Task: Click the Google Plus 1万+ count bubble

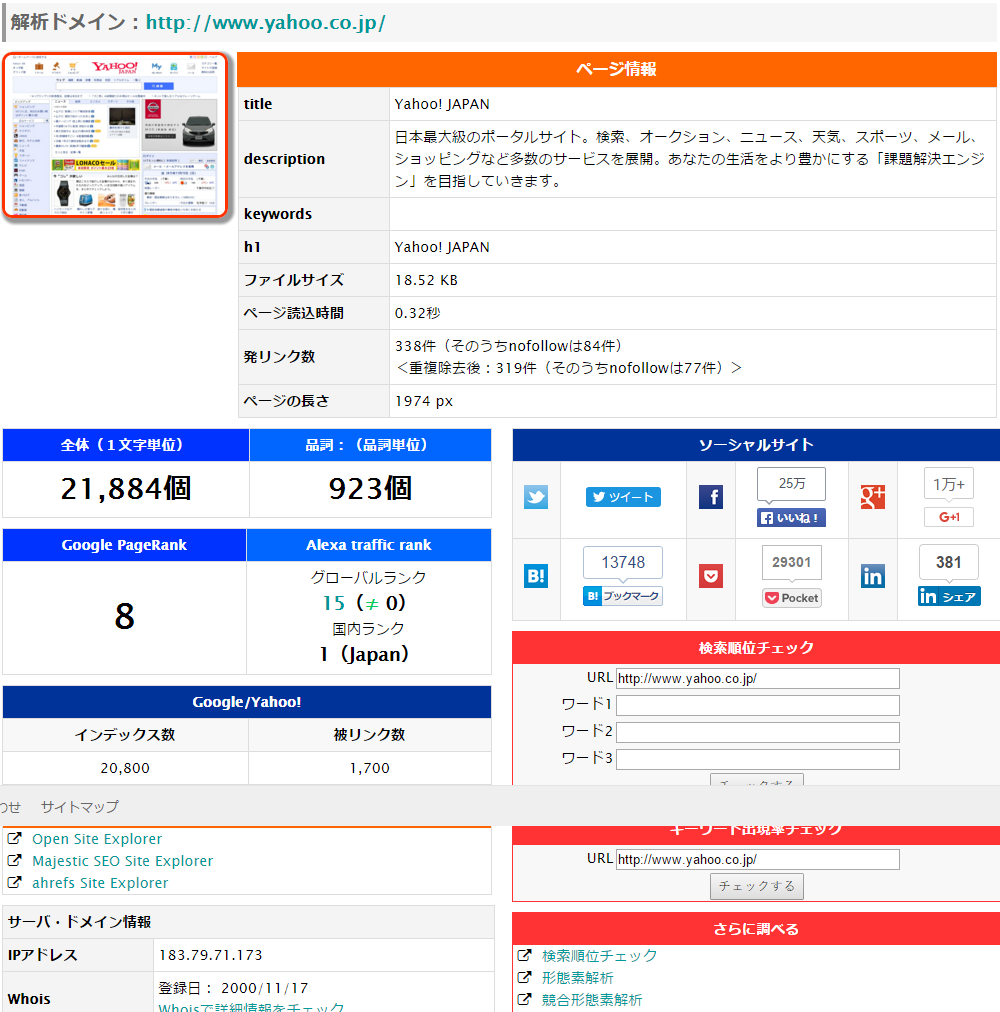Action: (949, 483)
